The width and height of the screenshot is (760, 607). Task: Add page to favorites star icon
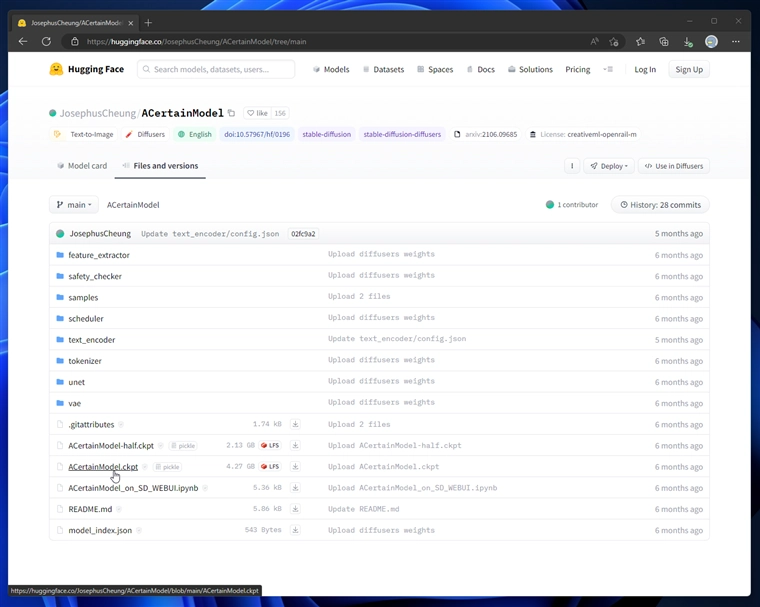pyautogui.click(x=614, y=42)
